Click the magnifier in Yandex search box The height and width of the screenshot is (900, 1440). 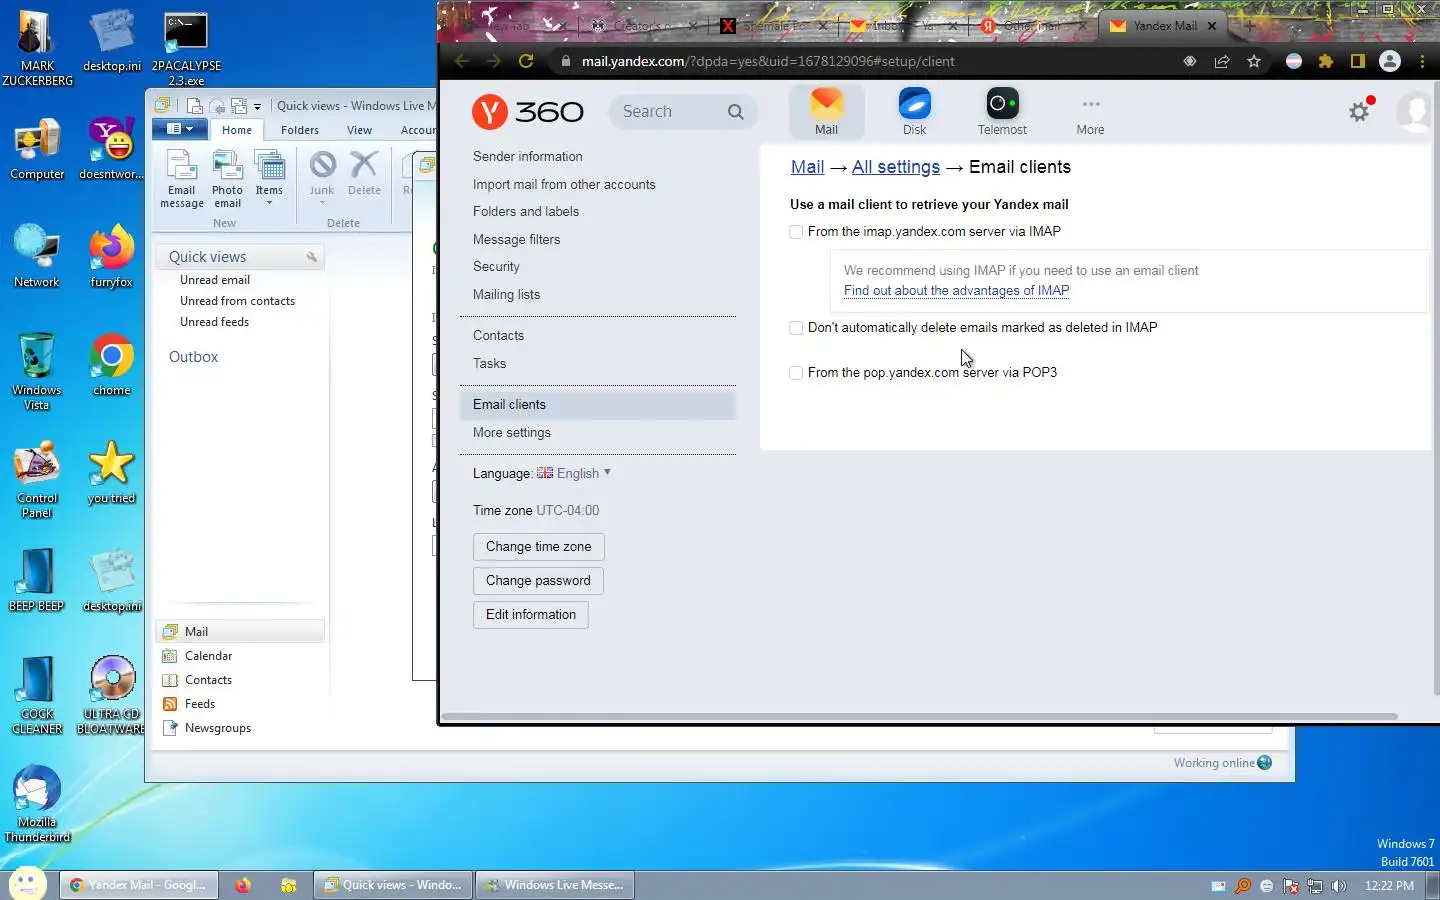click(736, 112)
